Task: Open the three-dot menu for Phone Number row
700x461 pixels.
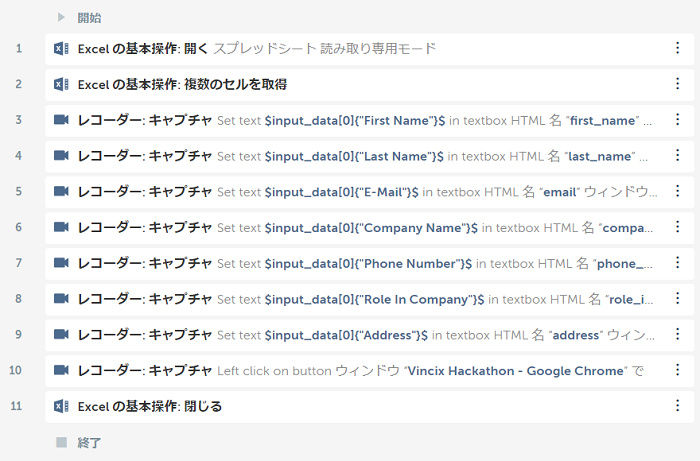Action: [x=678, y=262]
